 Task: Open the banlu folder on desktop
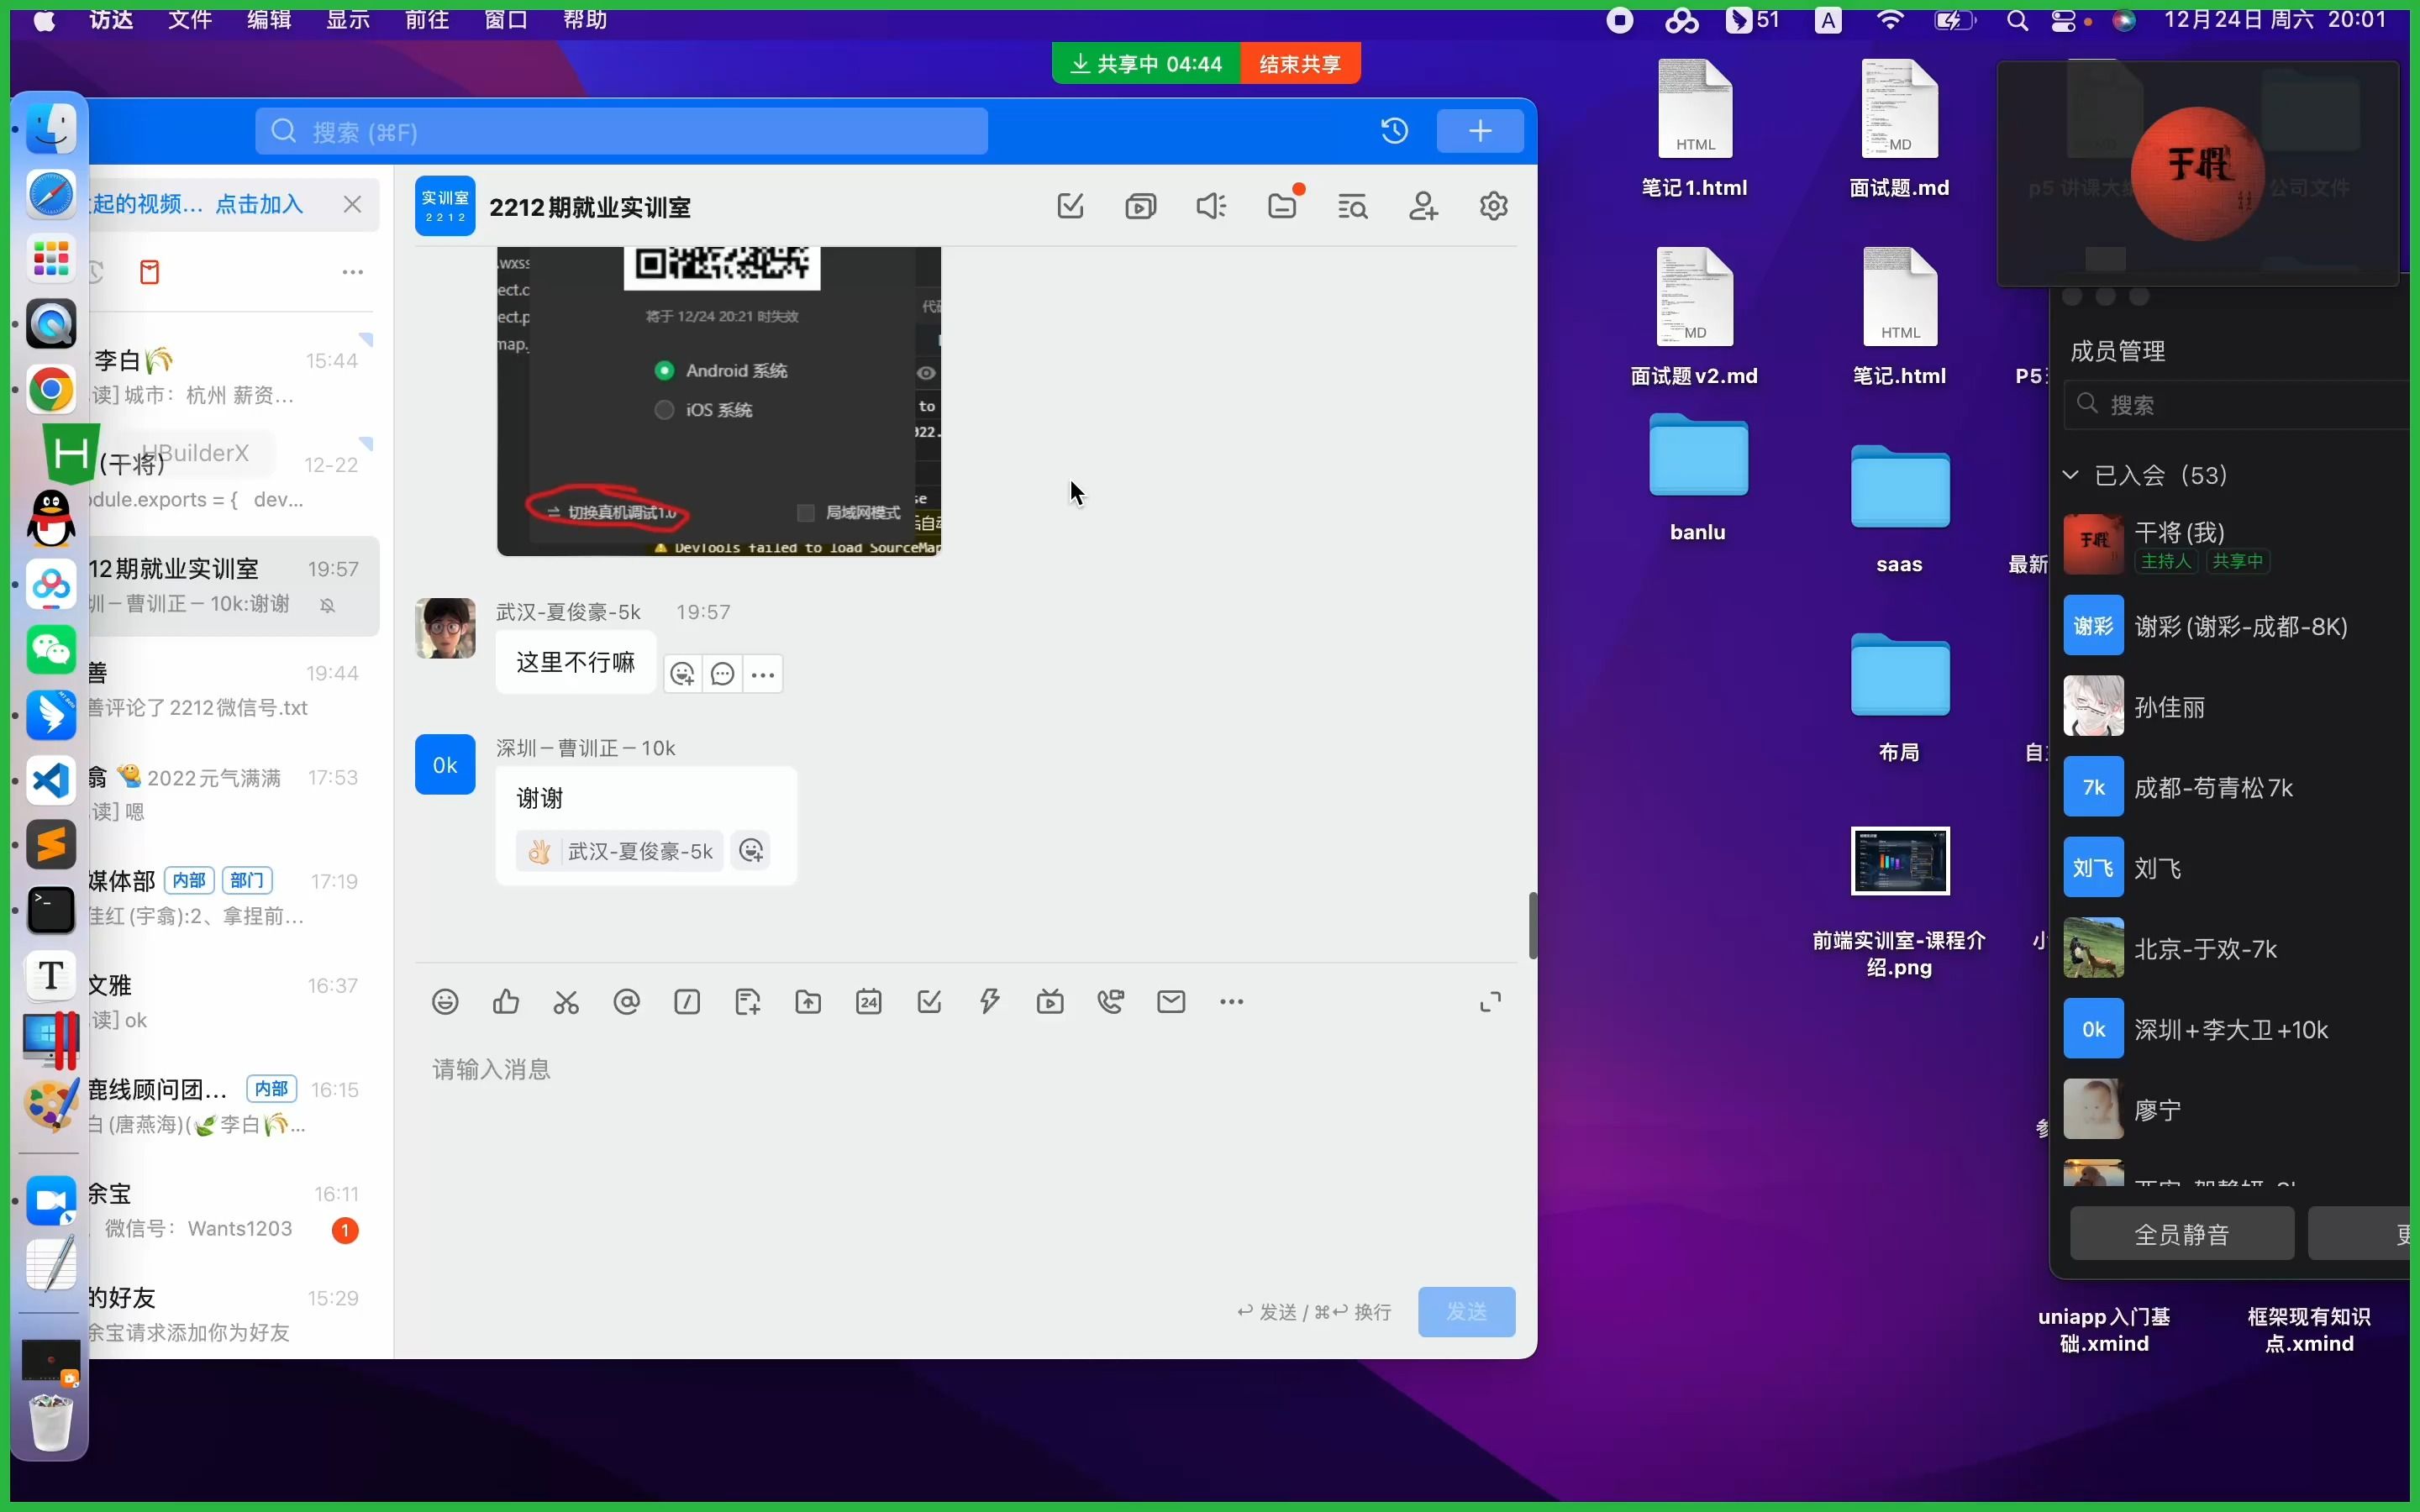[x=1698, y=478]
